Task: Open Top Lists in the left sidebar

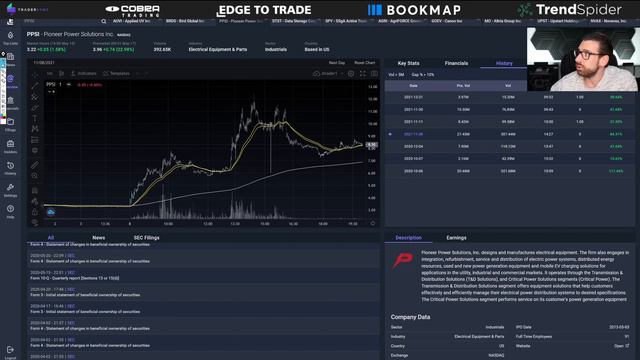Action: click(x=11, y=38)
